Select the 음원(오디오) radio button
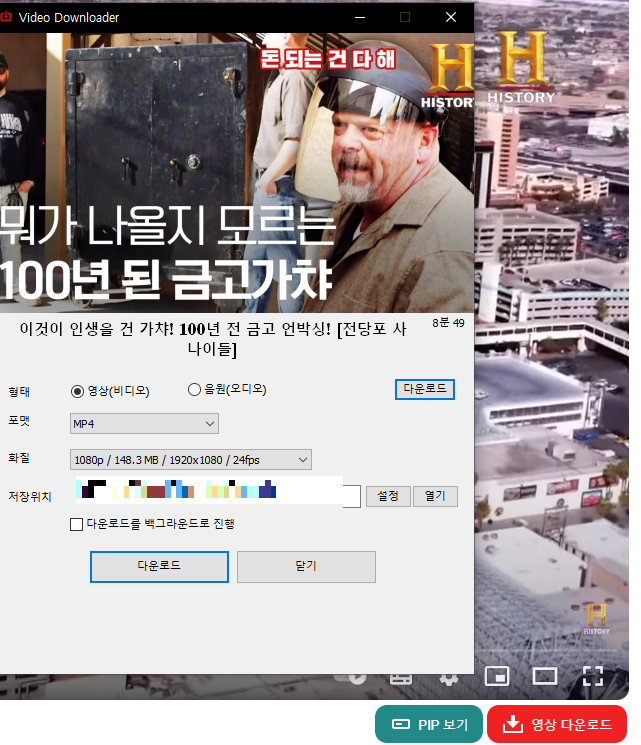This screenshot has width=641, height=745. coord(194,390)
